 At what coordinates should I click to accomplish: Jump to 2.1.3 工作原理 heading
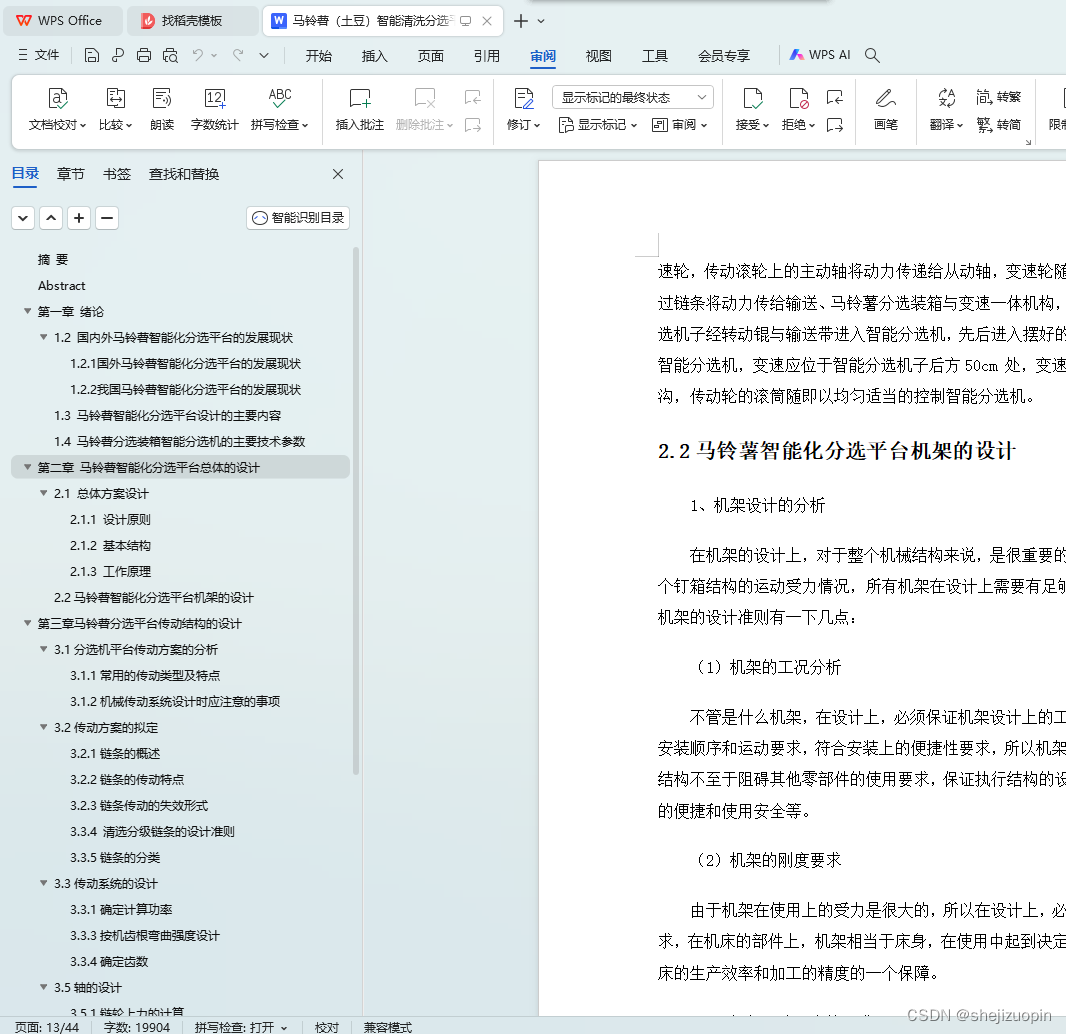[x=110, y=571]
